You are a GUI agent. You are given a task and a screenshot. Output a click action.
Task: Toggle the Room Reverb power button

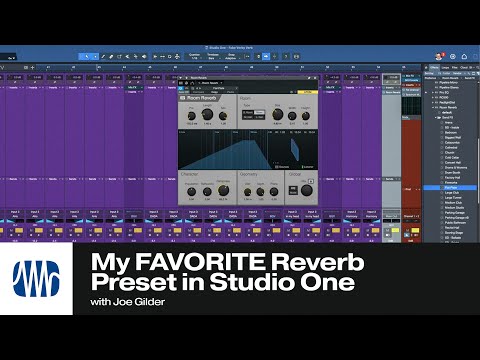183,98
